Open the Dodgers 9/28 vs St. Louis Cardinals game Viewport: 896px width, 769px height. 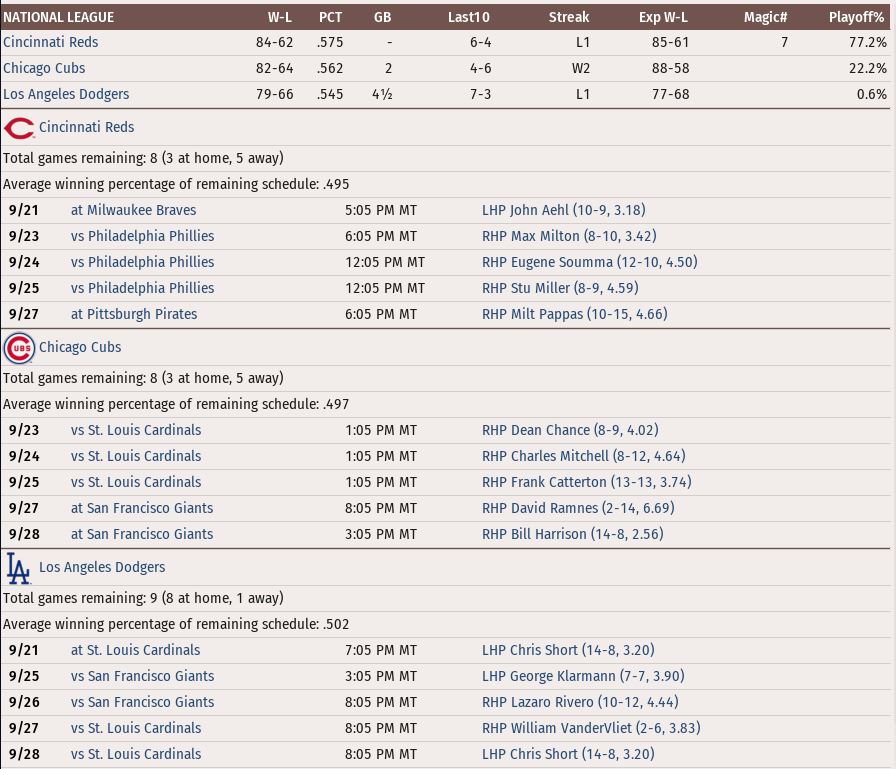pos(136,754)
